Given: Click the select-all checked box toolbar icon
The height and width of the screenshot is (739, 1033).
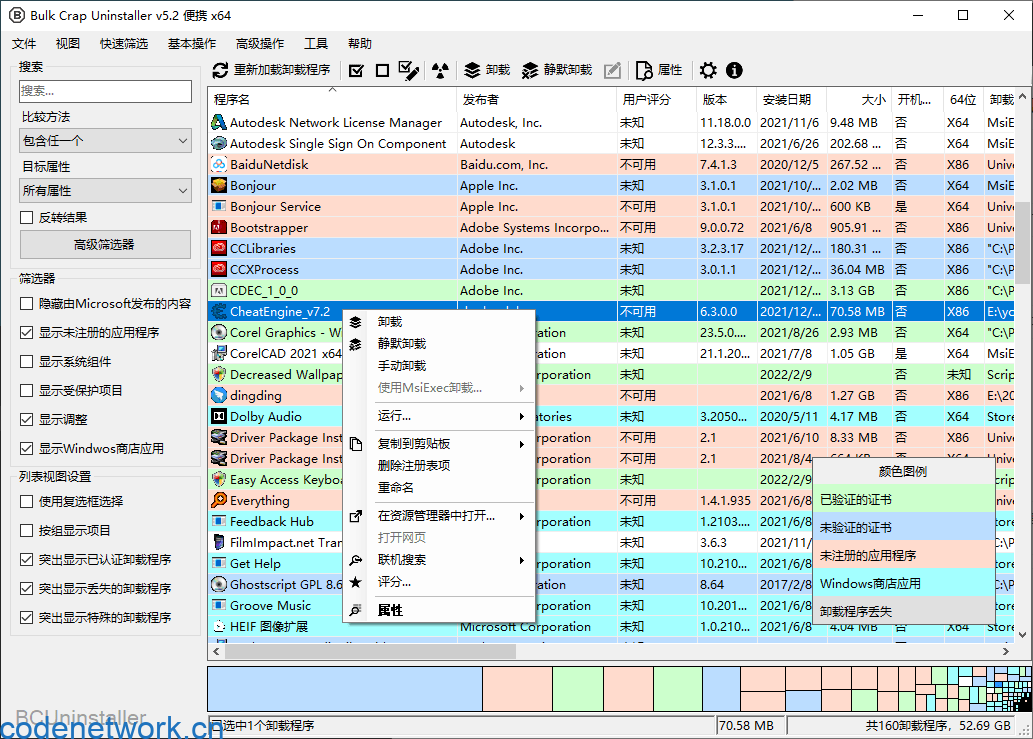Looking at the screenshot, I should coord(356,70).
